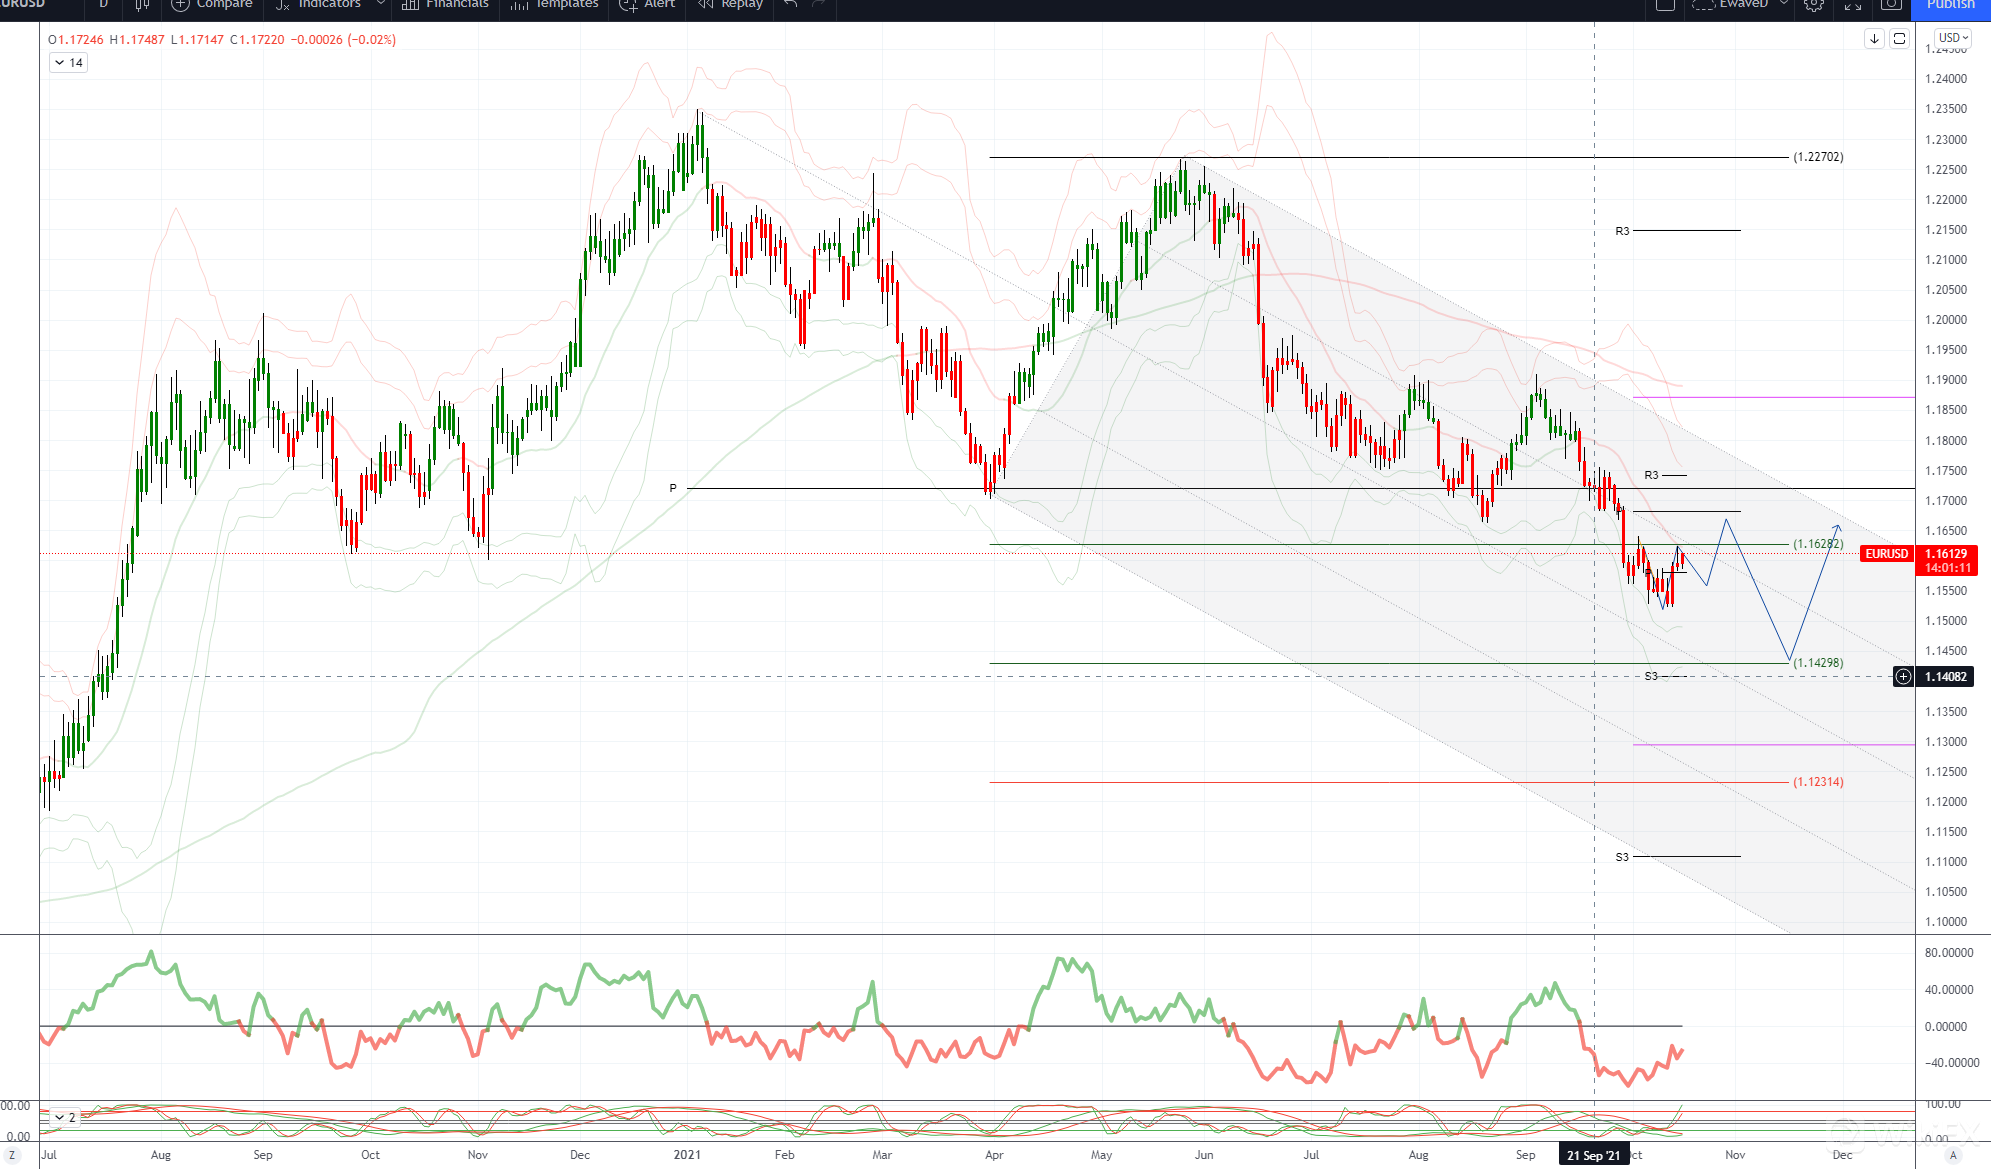Click the Replay button

click(730, 5)
